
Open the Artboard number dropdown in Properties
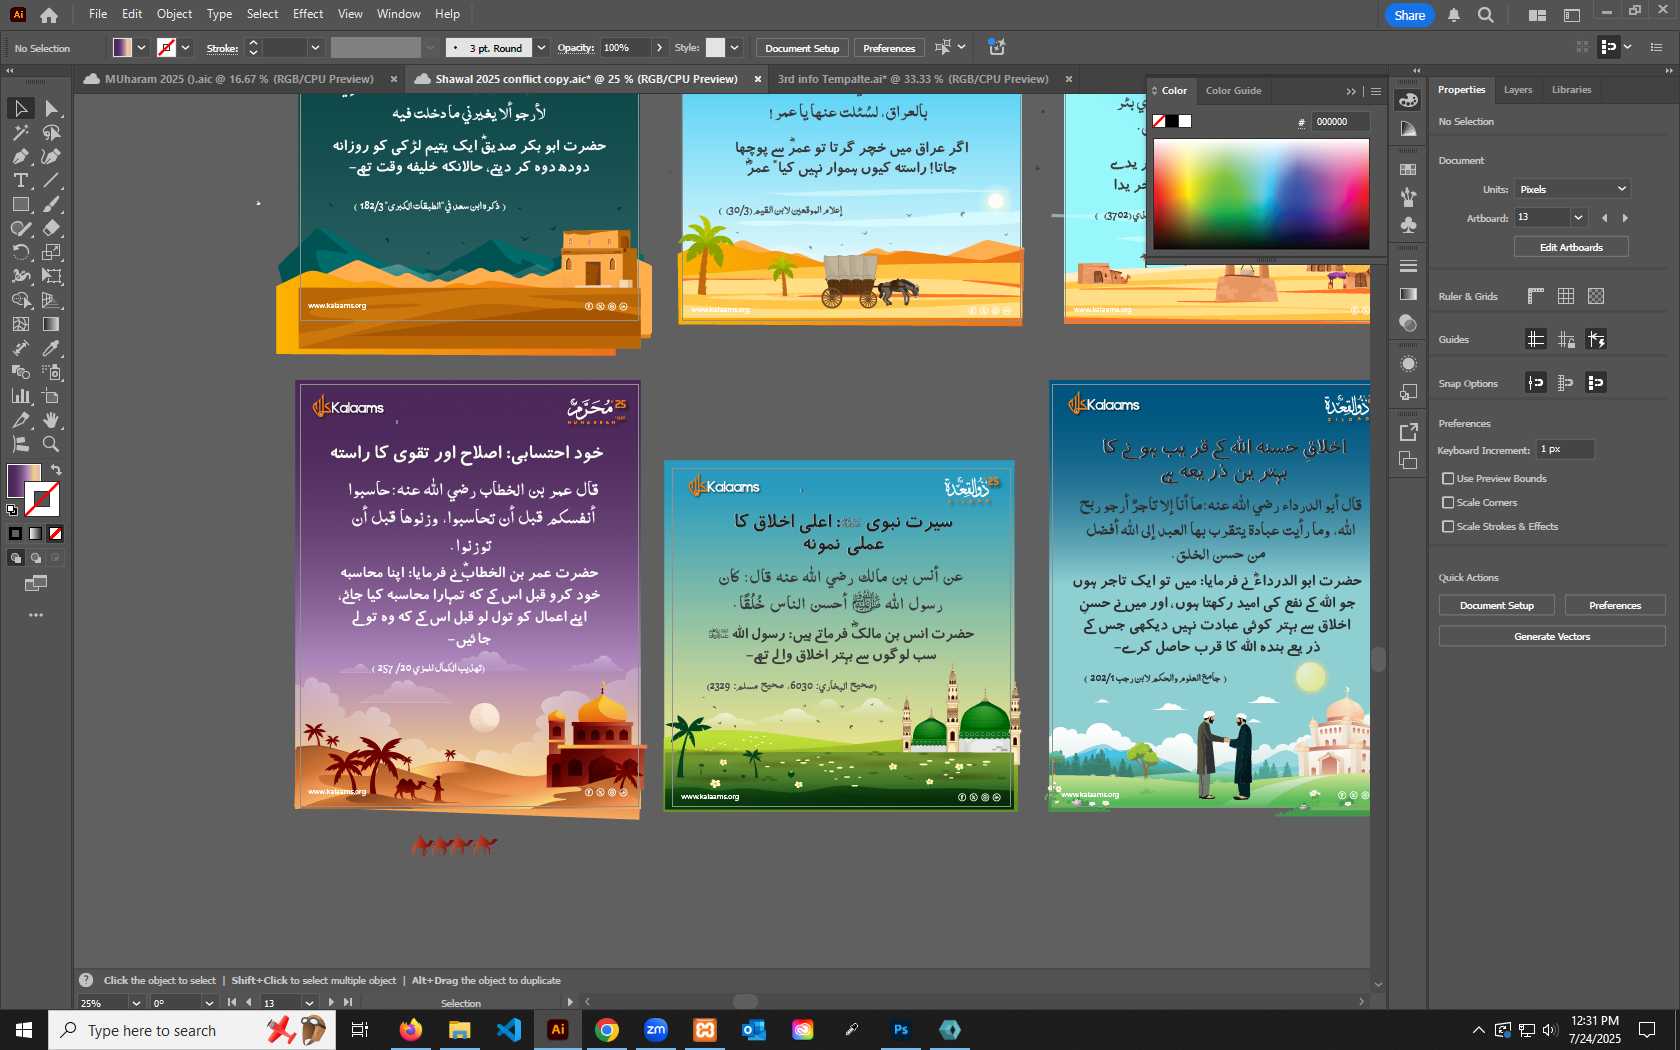(x=1578, y=217)
